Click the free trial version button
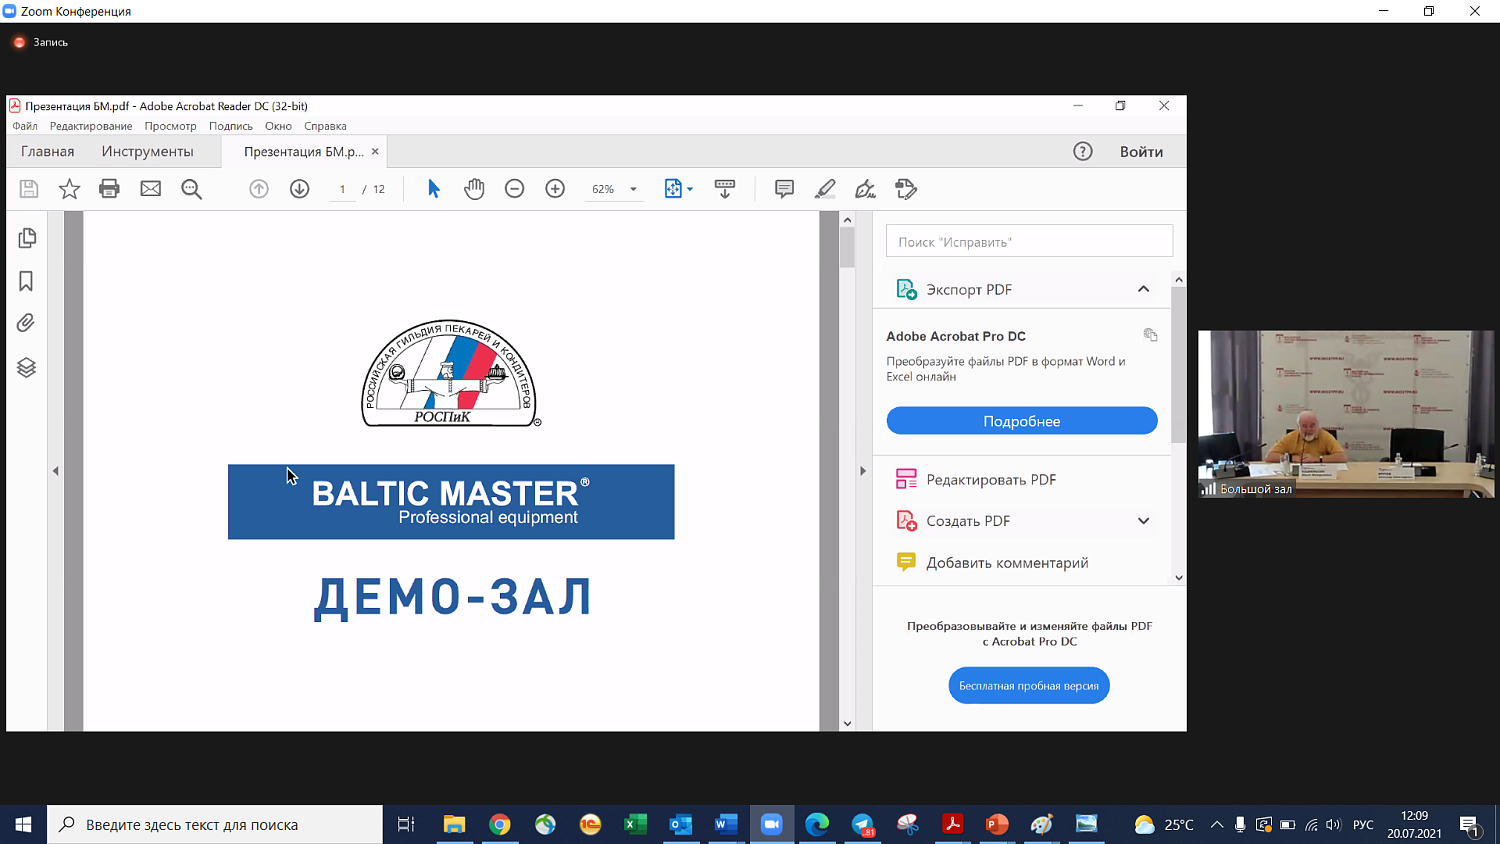Image resolution: width=1500 pixels, height=844 pixels. (1029, 685)
